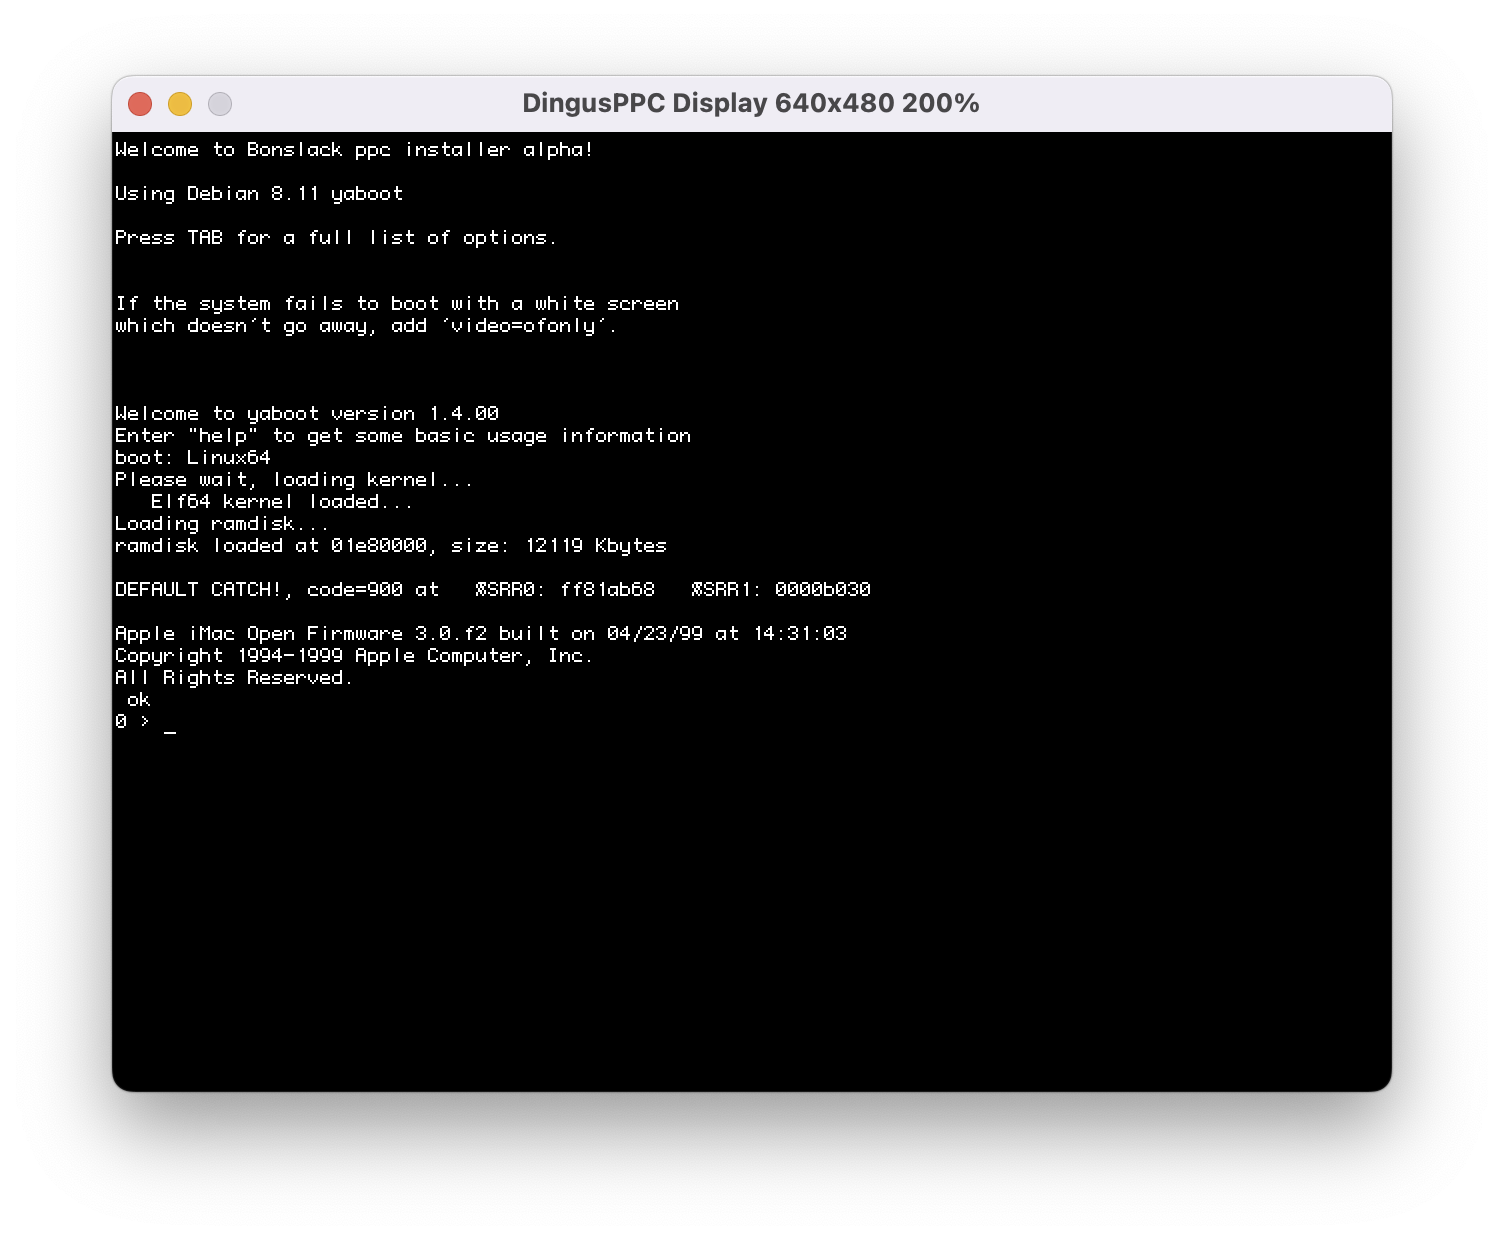Click the 'ok' firmware response

[x=139, y=700]
